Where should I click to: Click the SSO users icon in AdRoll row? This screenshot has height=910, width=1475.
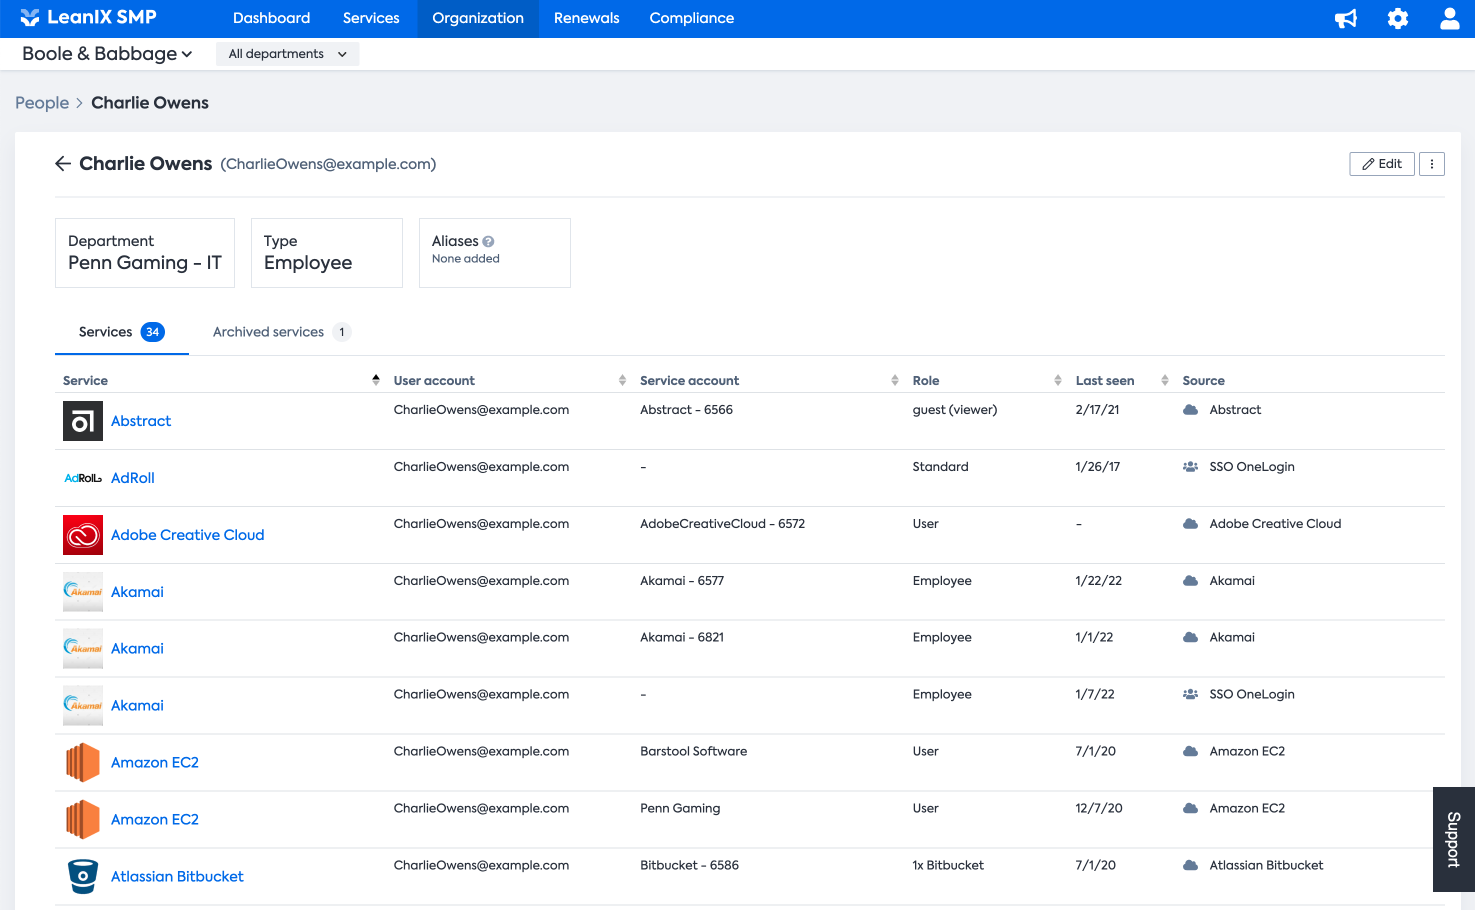pos(1190,467)
